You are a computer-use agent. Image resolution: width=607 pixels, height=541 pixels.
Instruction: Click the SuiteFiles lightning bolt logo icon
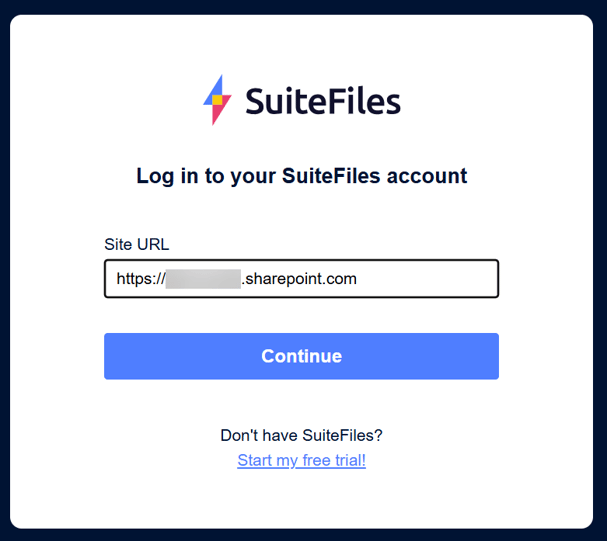[217, 100]
